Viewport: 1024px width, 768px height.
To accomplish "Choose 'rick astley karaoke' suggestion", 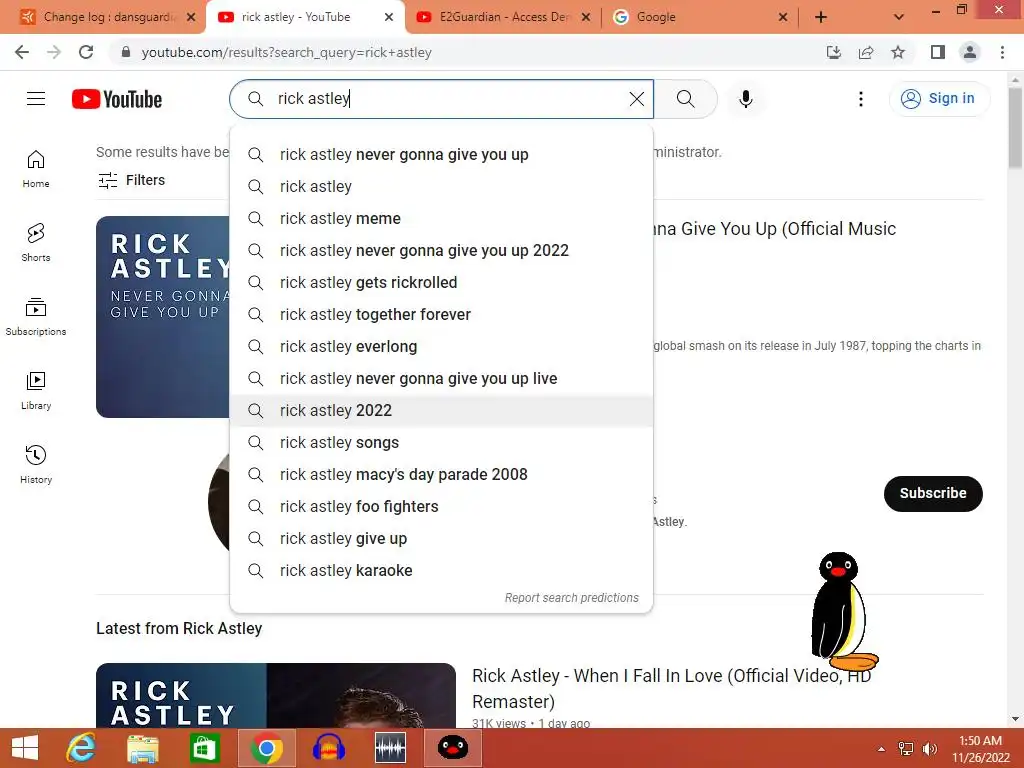I will [441, 571].
